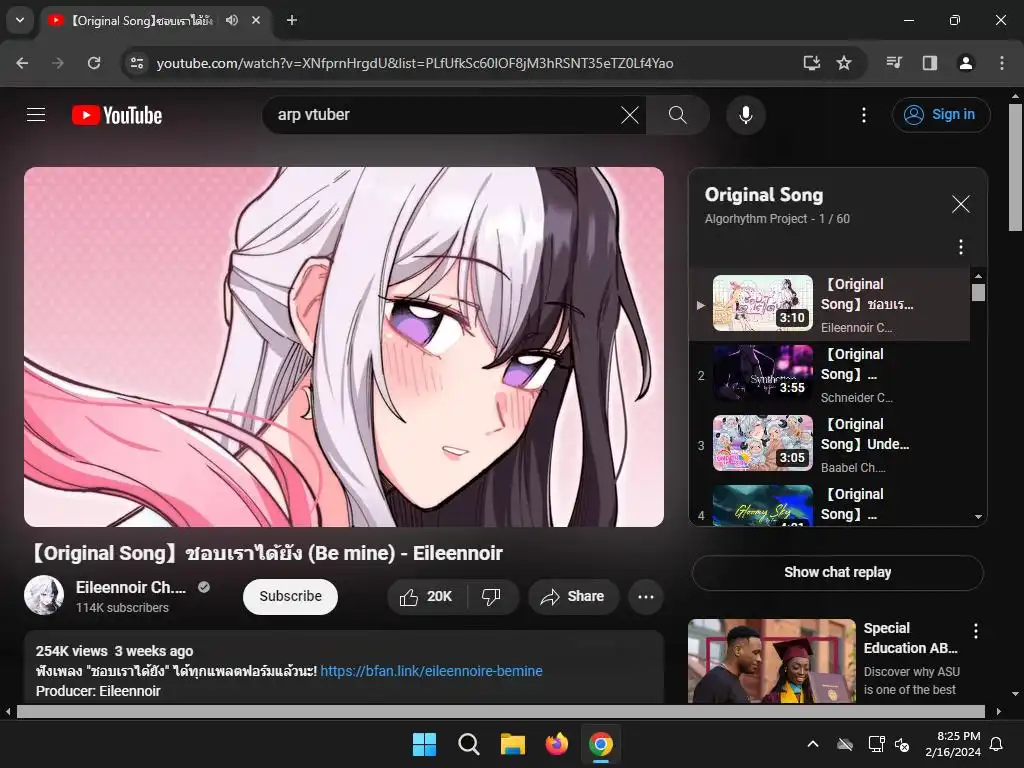Start voice search with the microphone
1024x768 pixels.
point(745,115)
